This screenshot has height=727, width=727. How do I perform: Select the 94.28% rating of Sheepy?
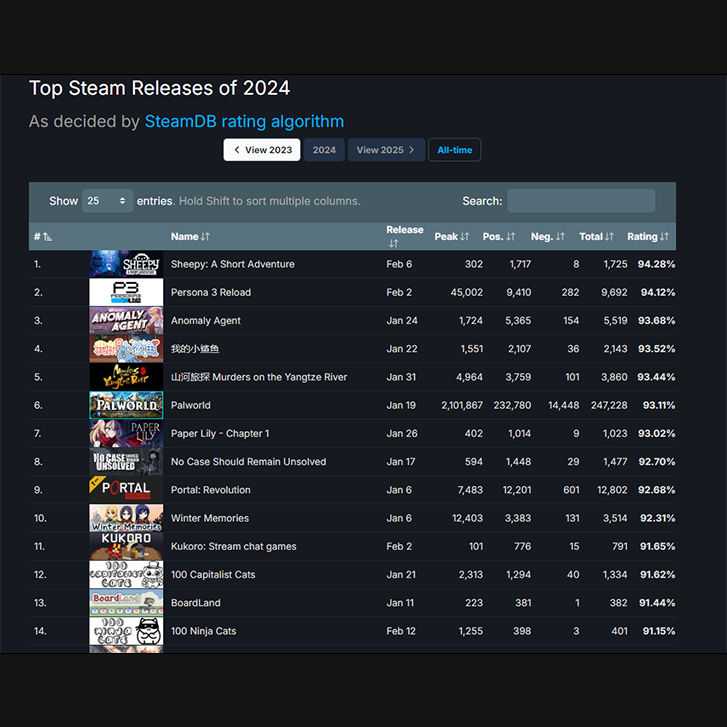coord(656,264)
